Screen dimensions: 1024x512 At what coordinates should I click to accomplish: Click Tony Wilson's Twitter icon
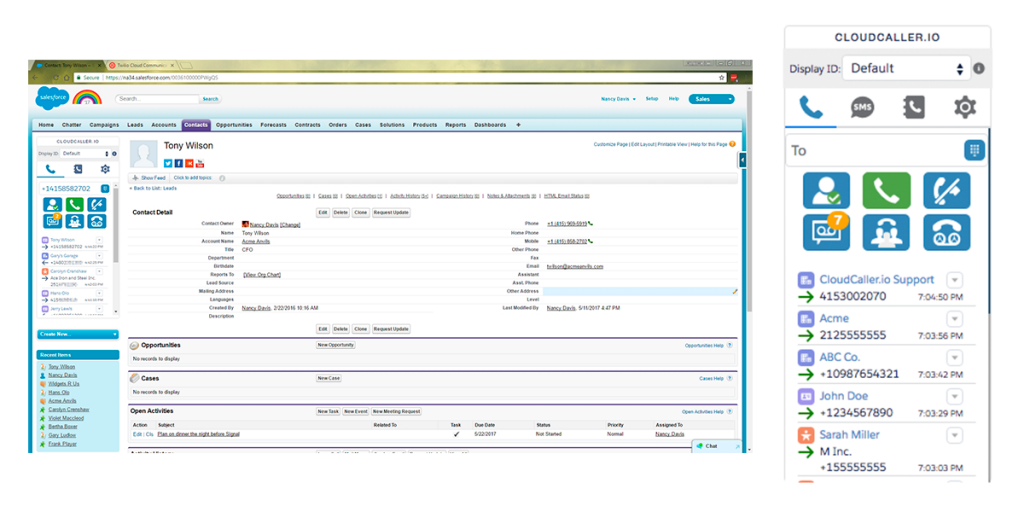168,163
